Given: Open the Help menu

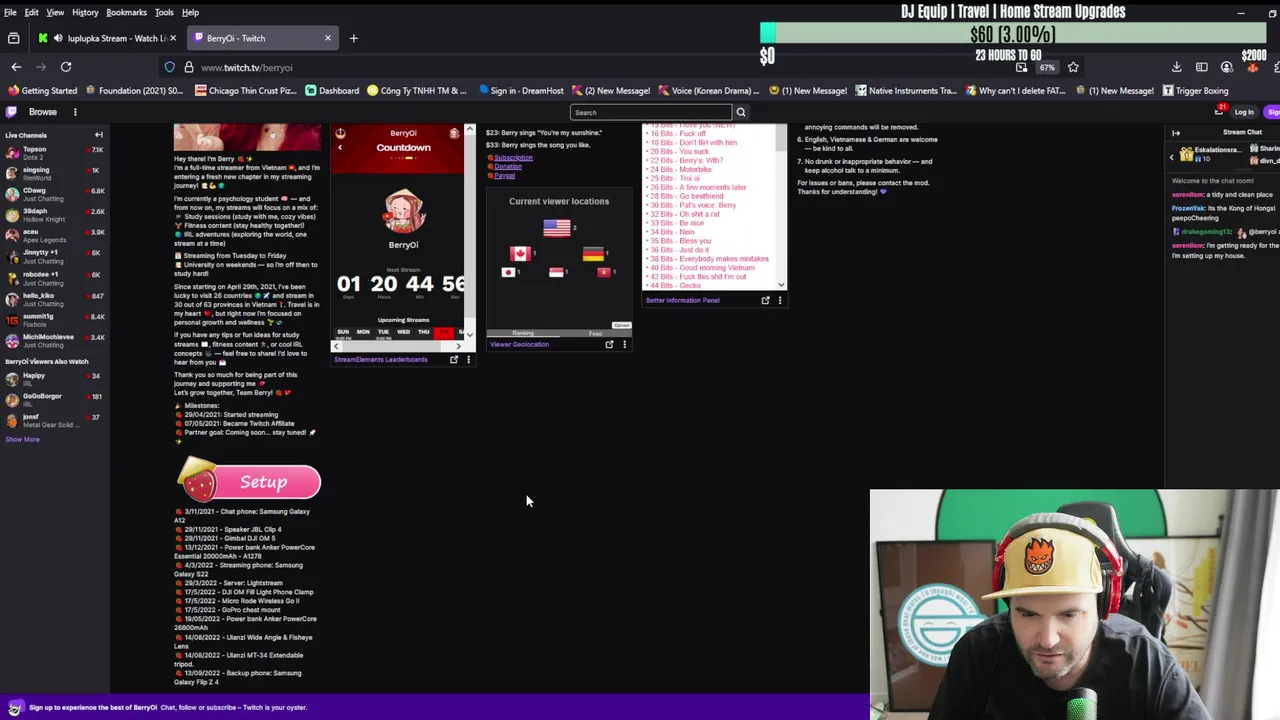Looking at the screenshot, I should coord(190,12).
